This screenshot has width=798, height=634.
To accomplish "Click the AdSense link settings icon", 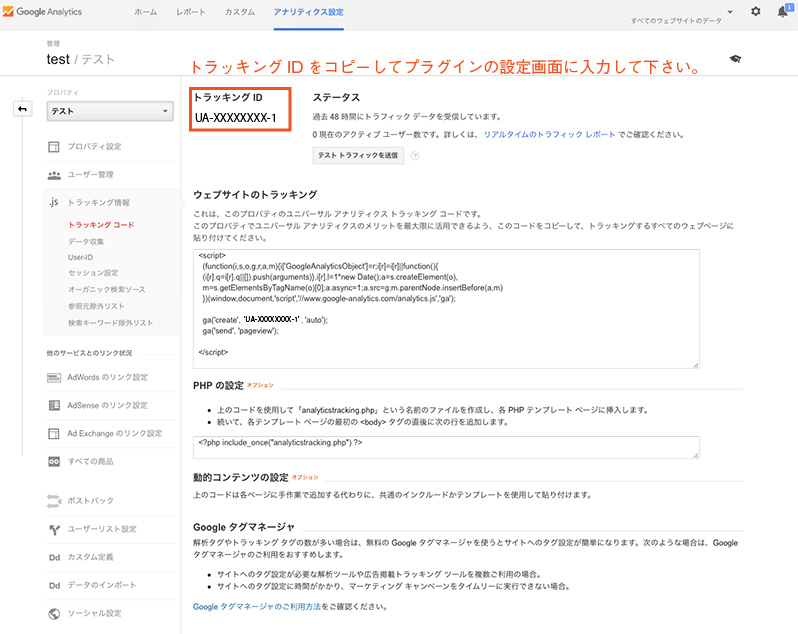I will click(54, 406).
